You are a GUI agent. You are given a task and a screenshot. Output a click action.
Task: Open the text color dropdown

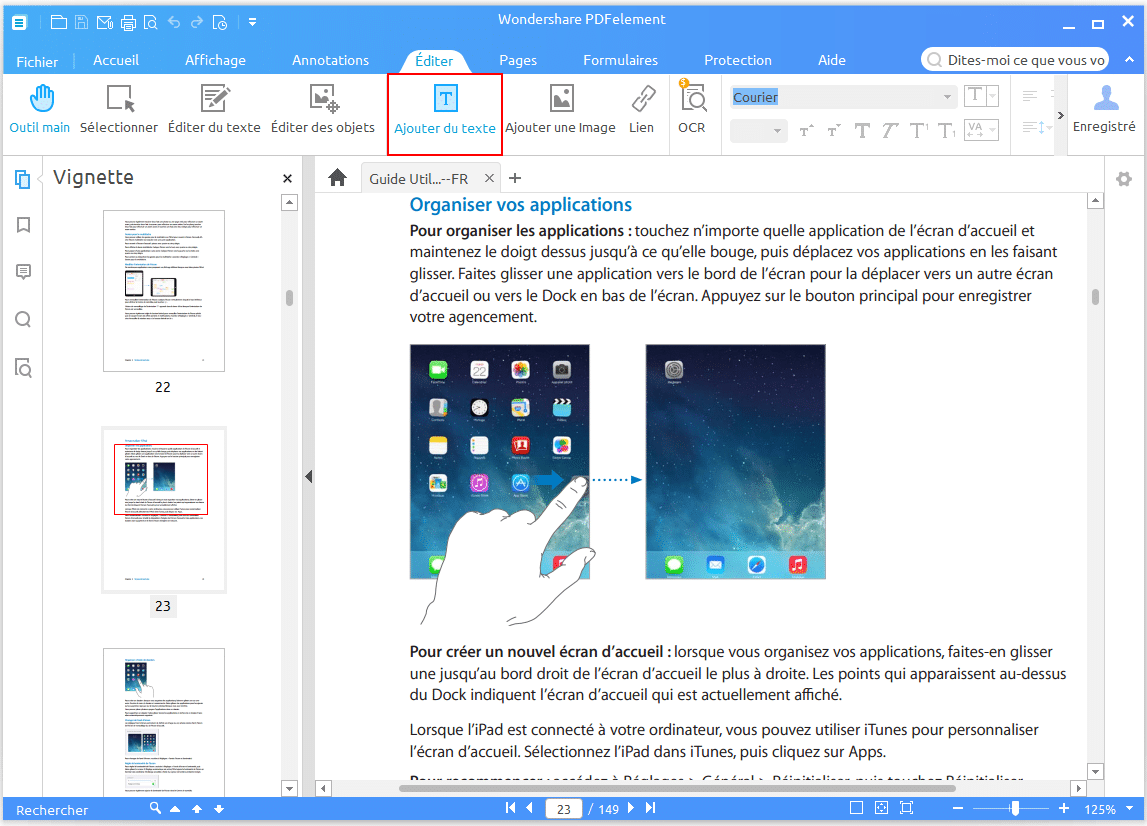pos(993,96)
